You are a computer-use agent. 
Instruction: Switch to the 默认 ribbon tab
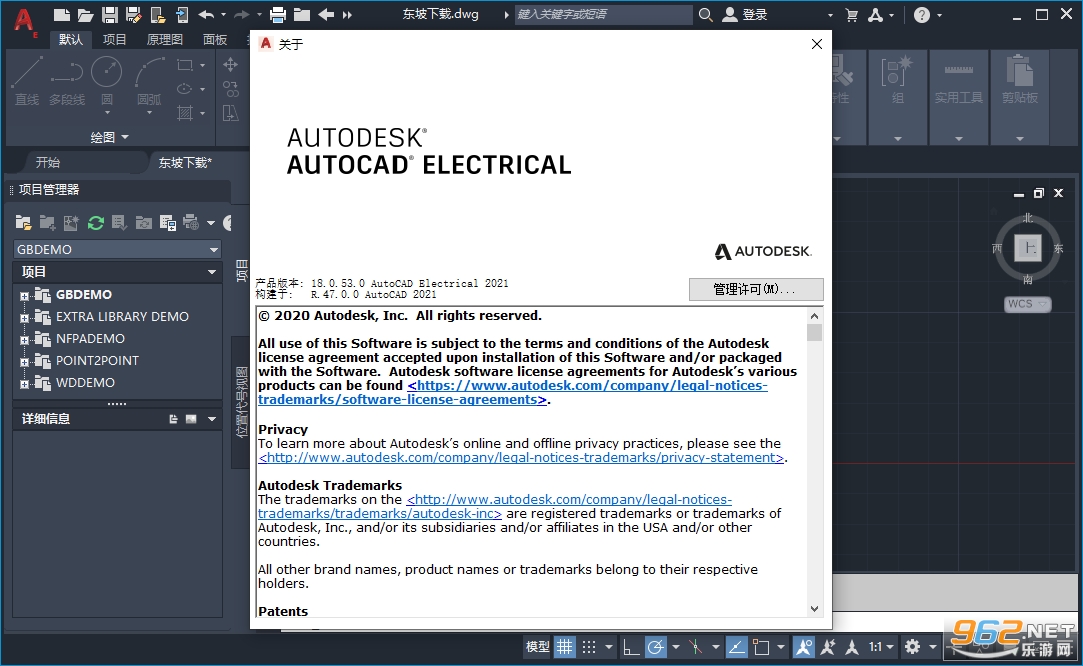coord(70,39)
